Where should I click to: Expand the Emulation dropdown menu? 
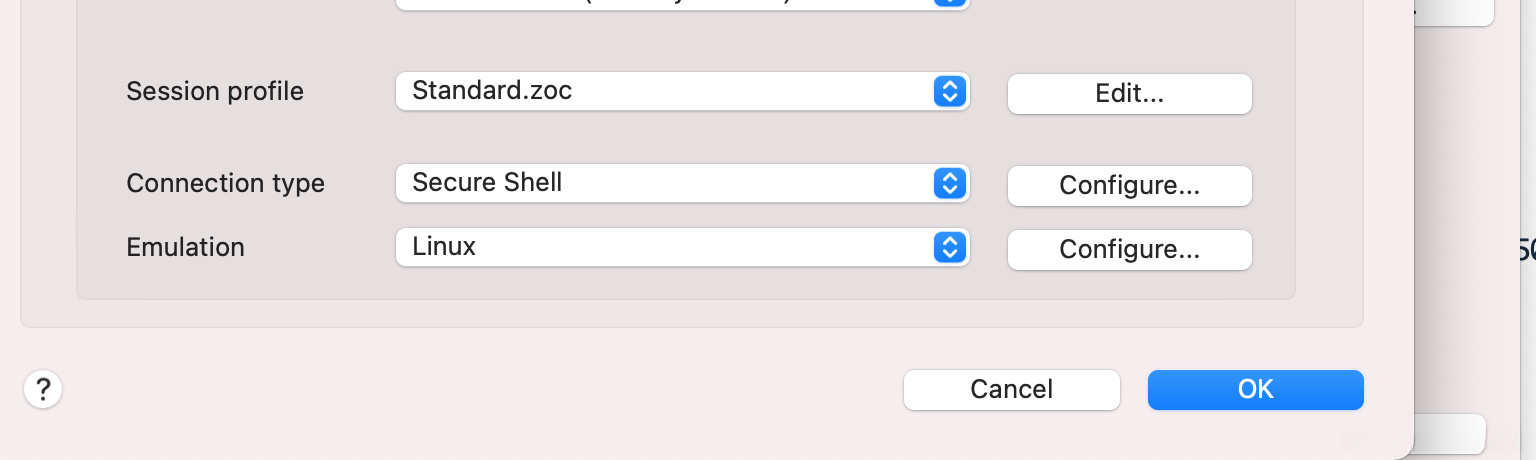[682, 247]
